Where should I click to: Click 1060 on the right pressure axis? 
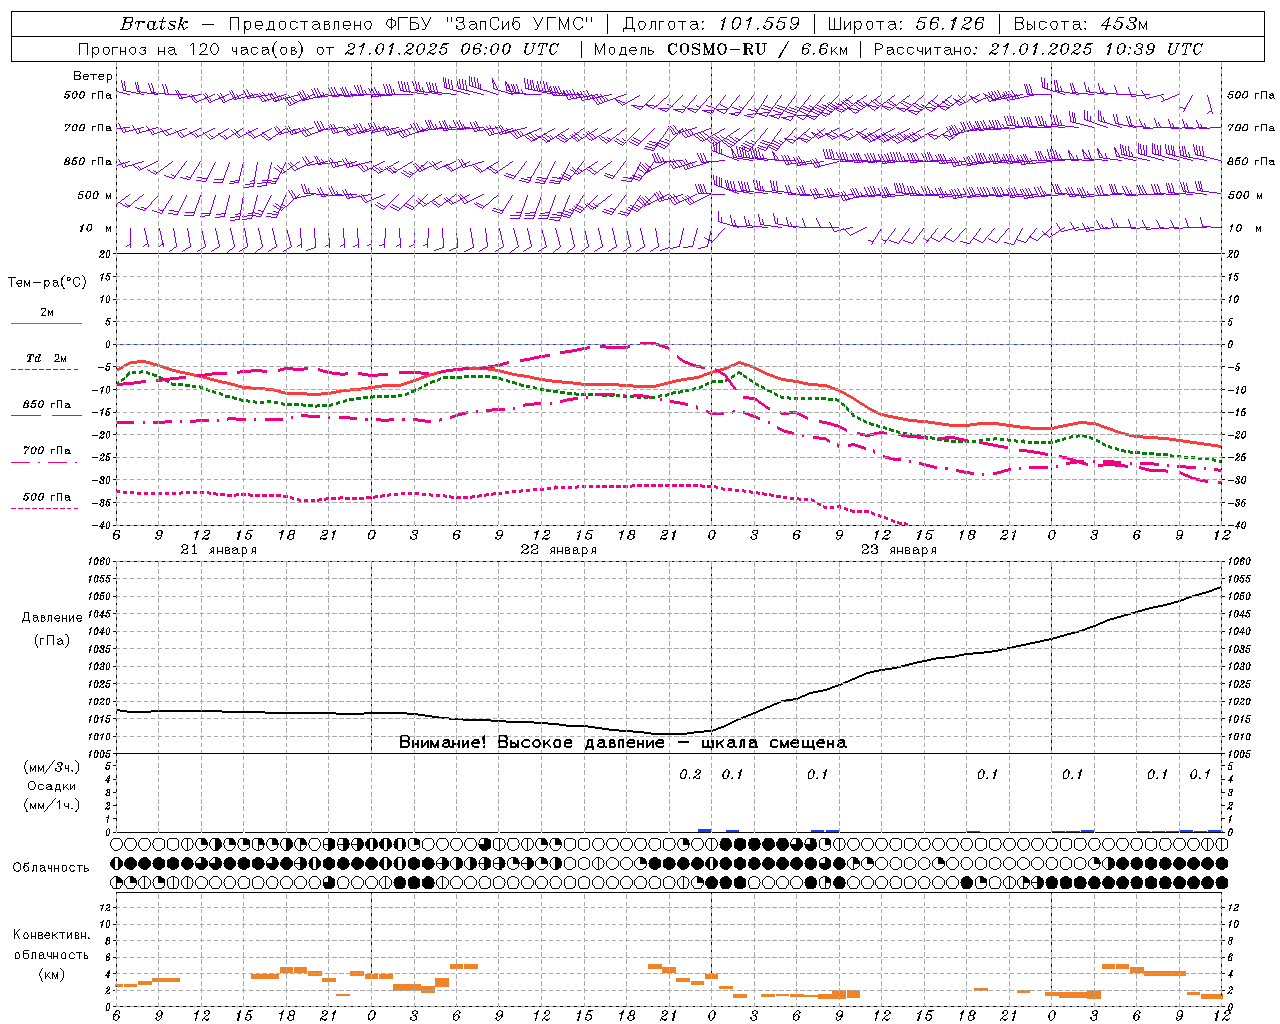tap(1239, 562)
